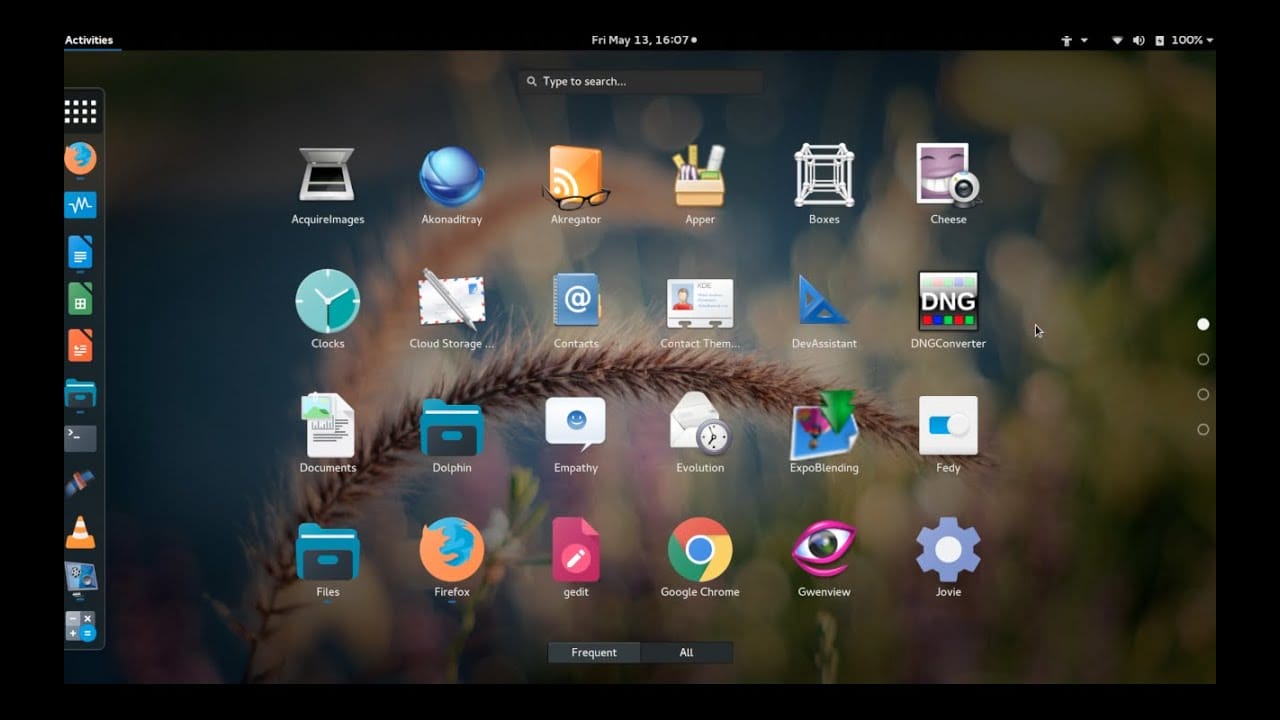This screenshot has width=1280, height=720.
Task: Launch DevAssistant
Action: (x=824, y=300)
